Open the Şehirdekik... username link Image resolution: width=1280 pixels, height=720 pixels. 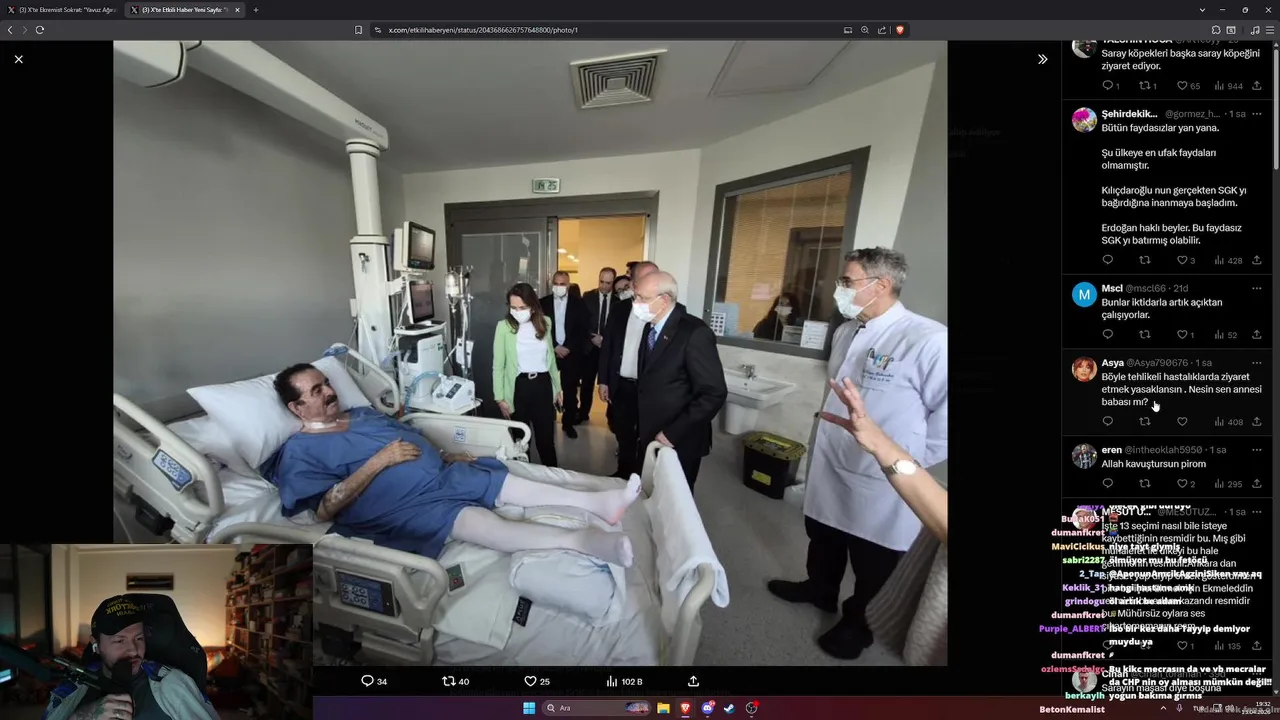(x=1129, y=114)
